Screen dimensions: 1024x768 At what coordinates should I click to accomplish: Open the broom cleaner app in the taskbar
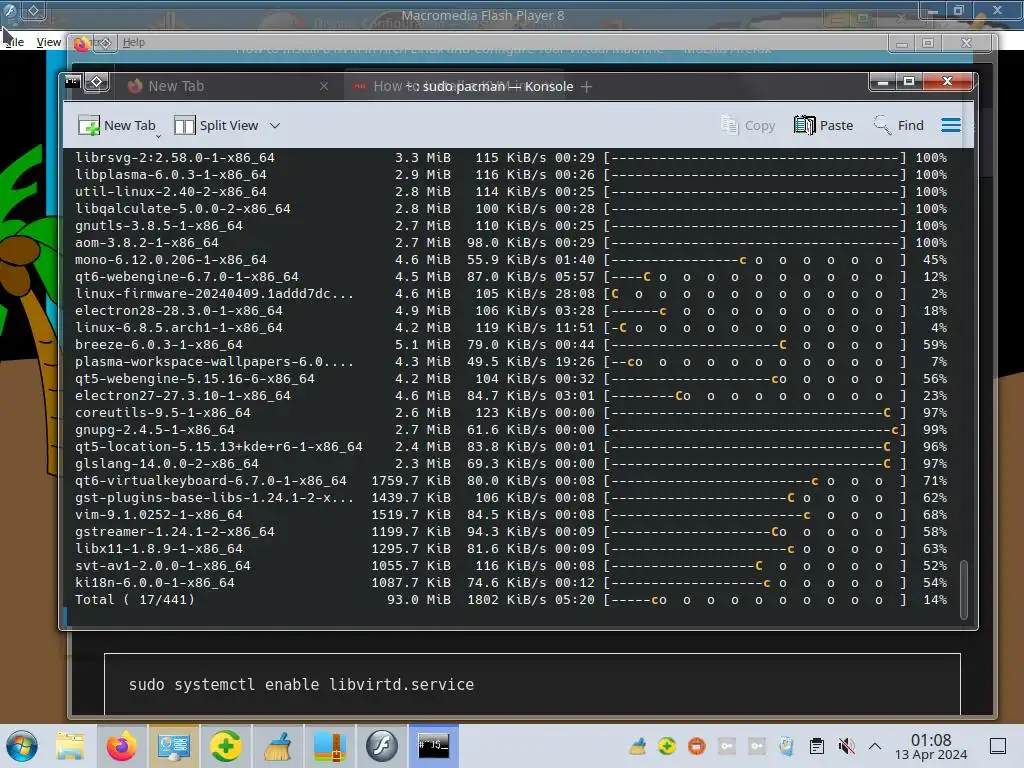(x=278, y=746)
